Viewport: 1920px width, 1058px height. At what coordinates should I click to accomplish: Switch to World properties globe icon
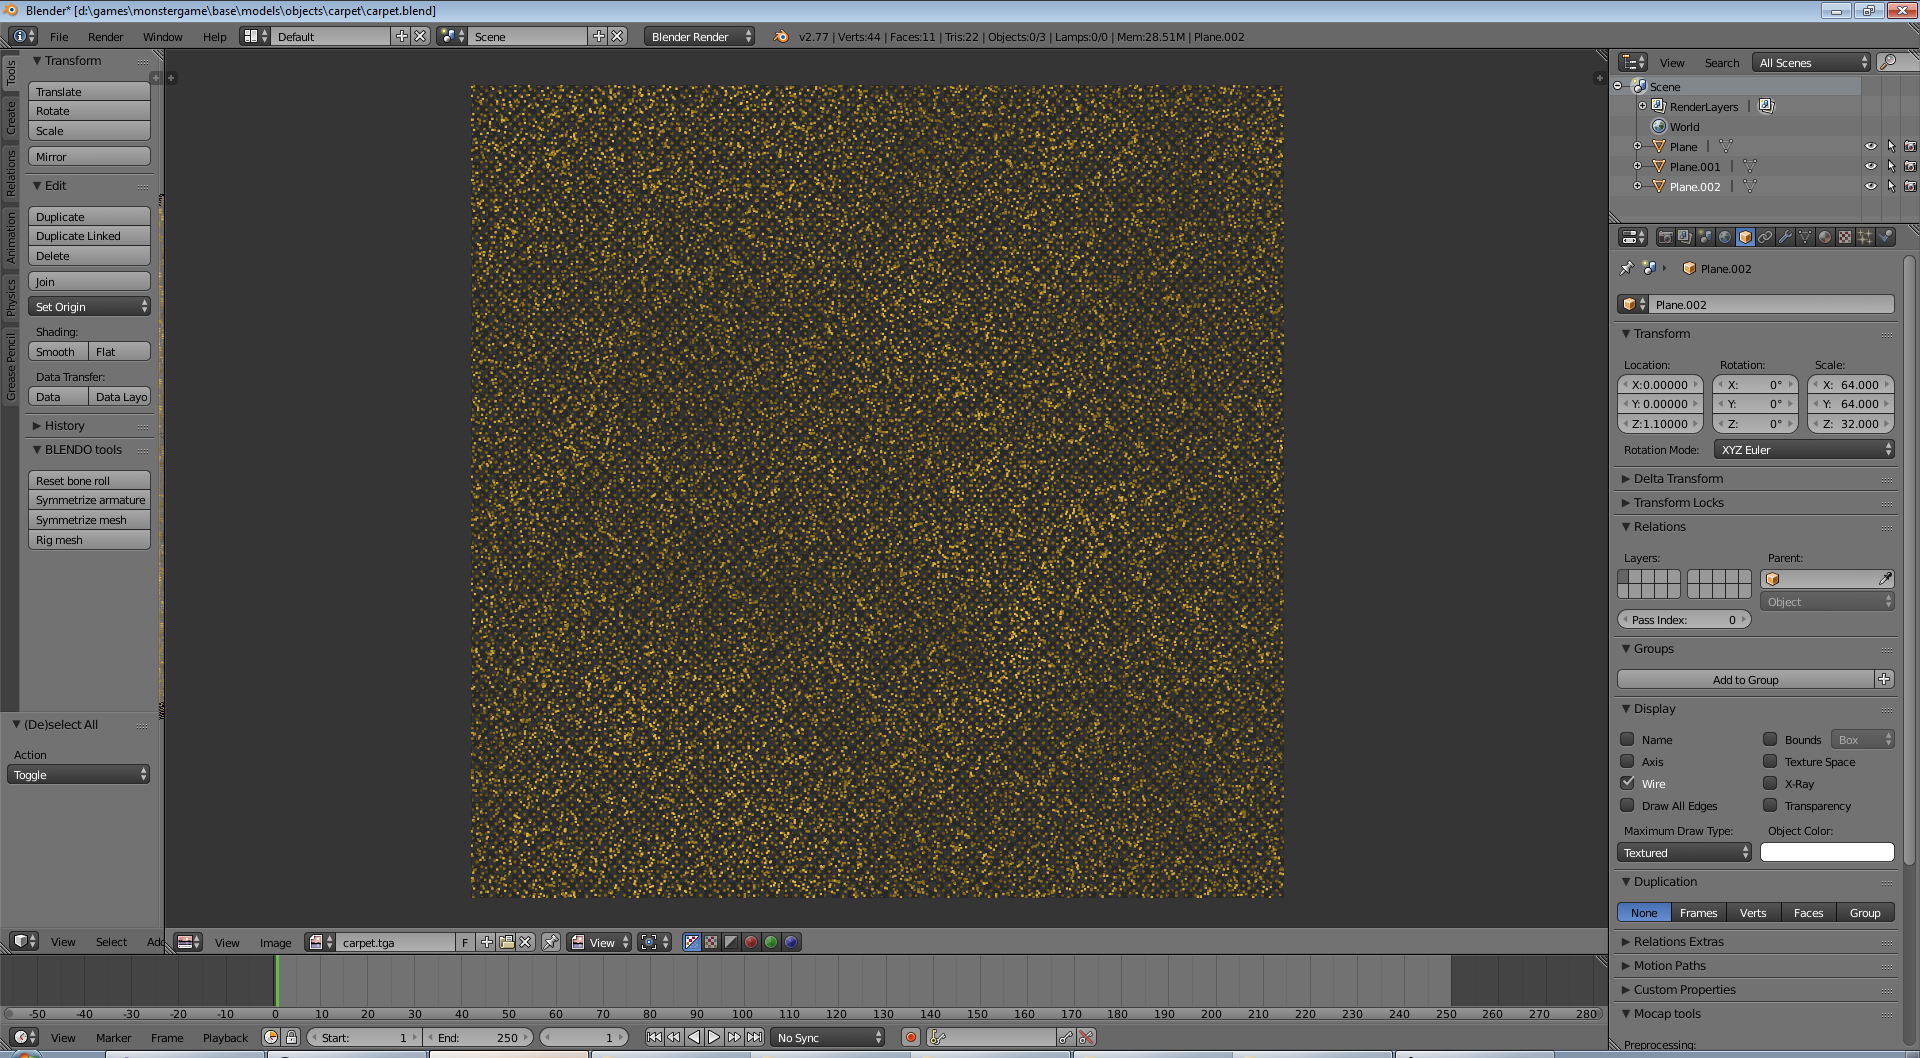pos(1725,237)
